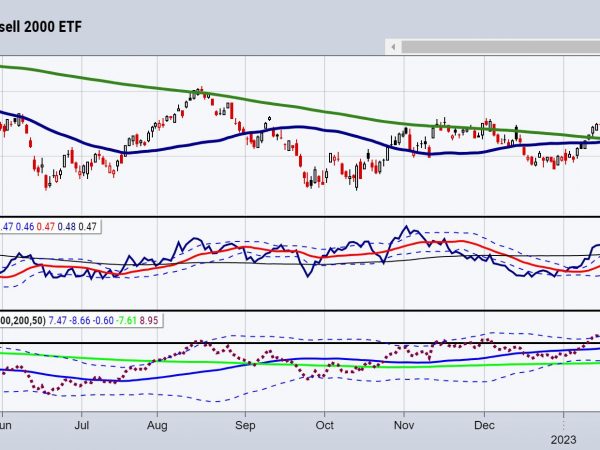Screen dimensions: 600x450
Task: Click the -0.60 value in bottom indicator legend
Action: click(x=103, y=320)
